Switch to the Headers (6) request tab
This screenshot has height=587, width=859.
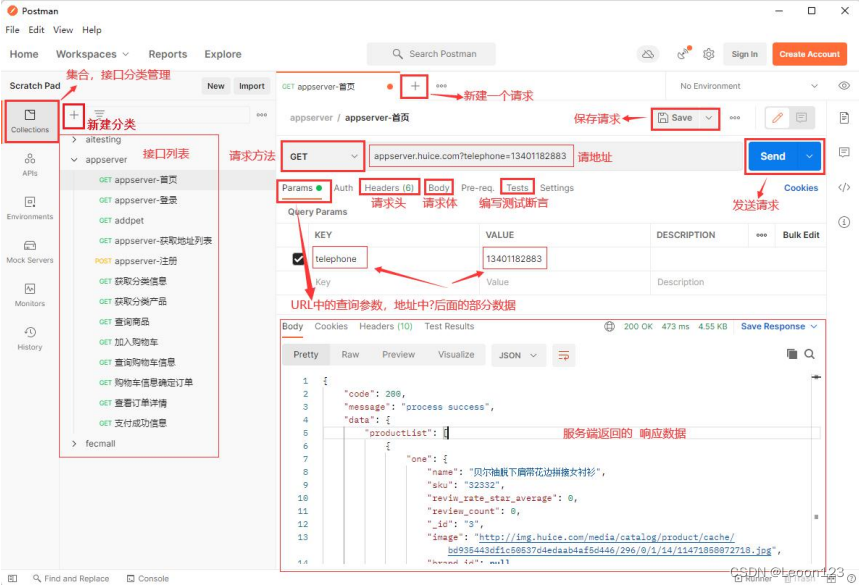(x=389, y=187)
